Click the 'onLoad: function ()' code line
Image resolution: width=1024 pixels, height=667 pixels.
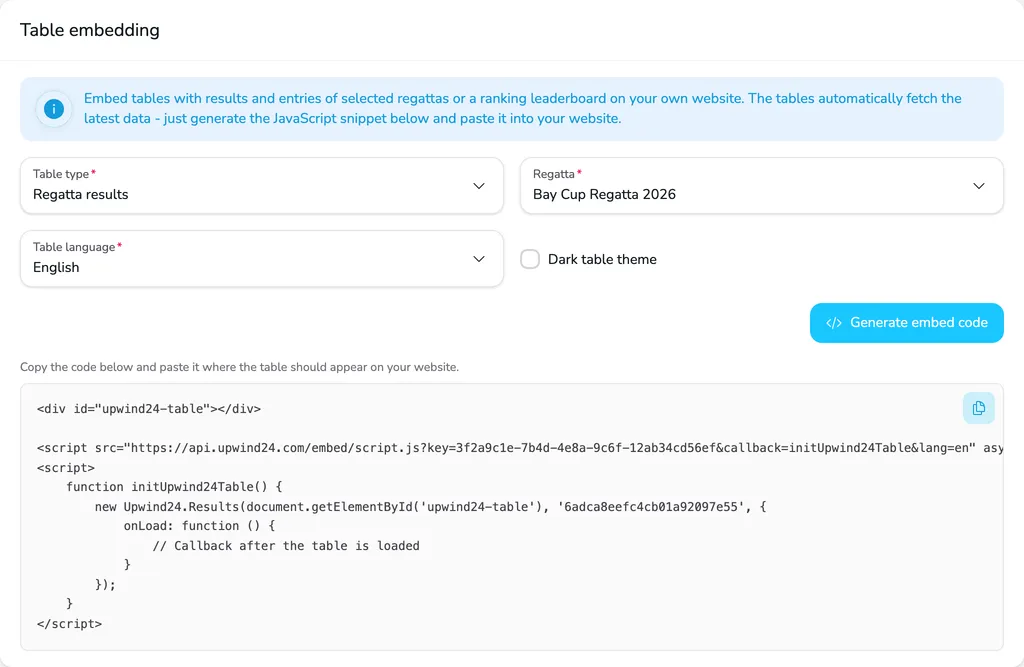tap(199, 526)
